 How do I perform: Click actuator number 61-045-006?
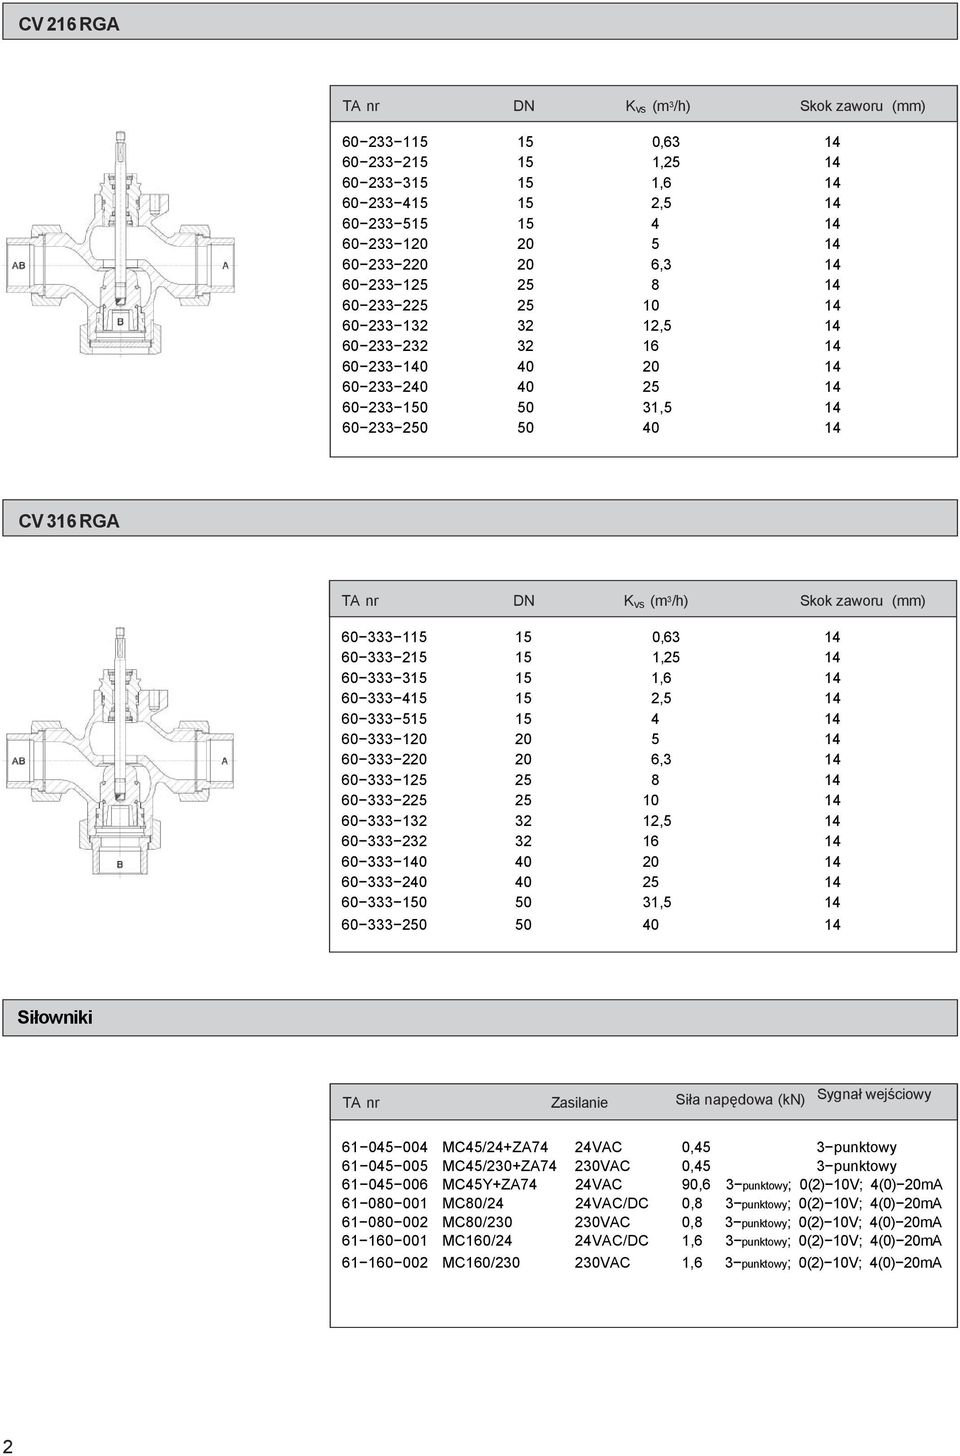point(385,1184)
